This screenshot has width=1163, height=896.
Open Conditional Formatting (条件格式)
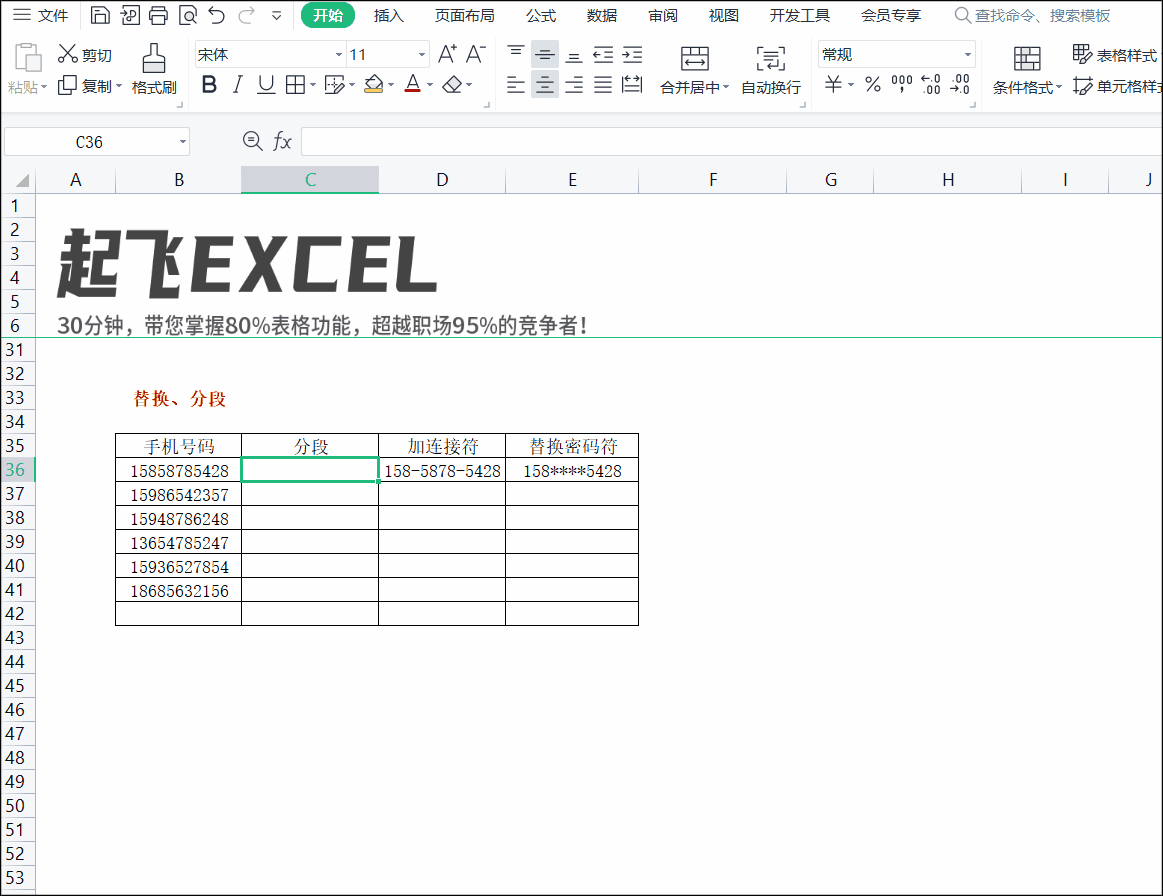point(1027,70)
